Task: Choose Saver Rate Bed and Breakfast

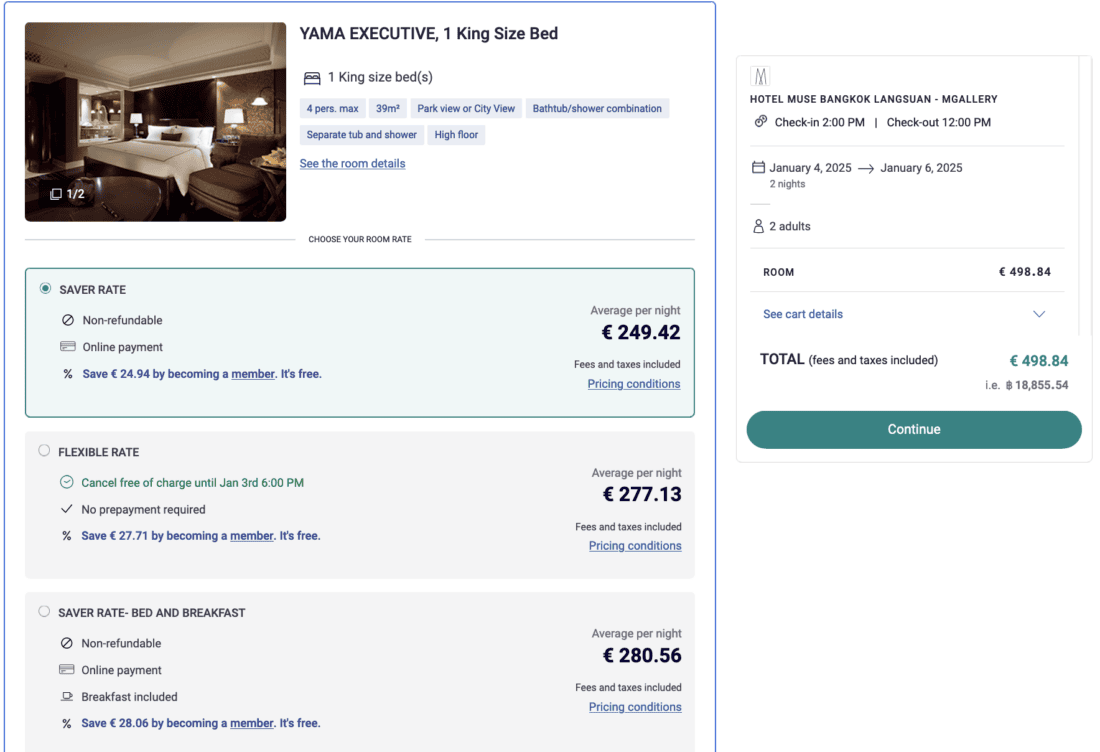Action: click(44, 612)
